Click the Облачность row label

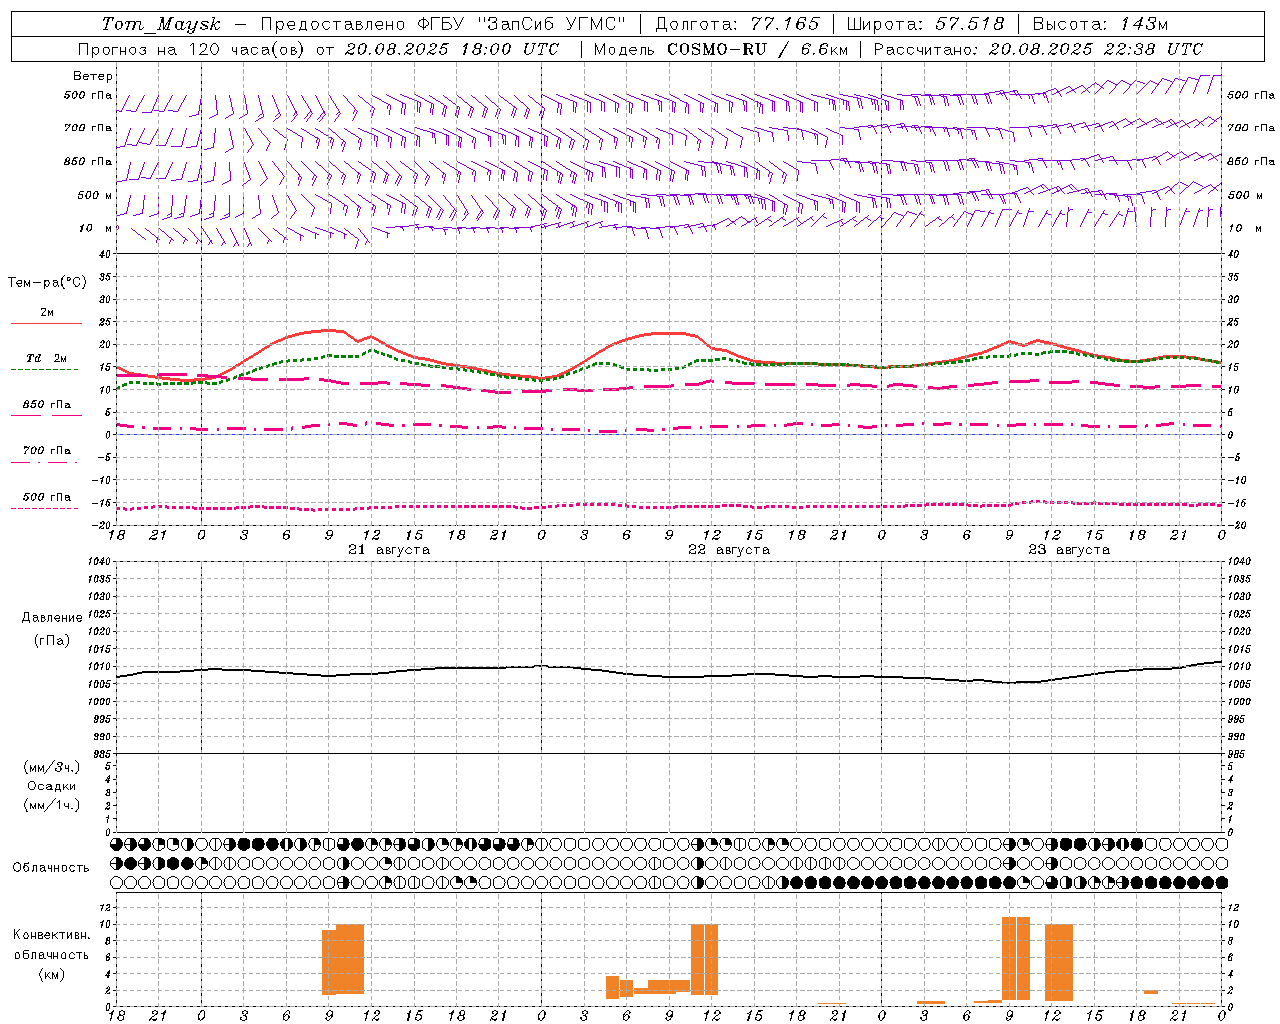[51, 868]
